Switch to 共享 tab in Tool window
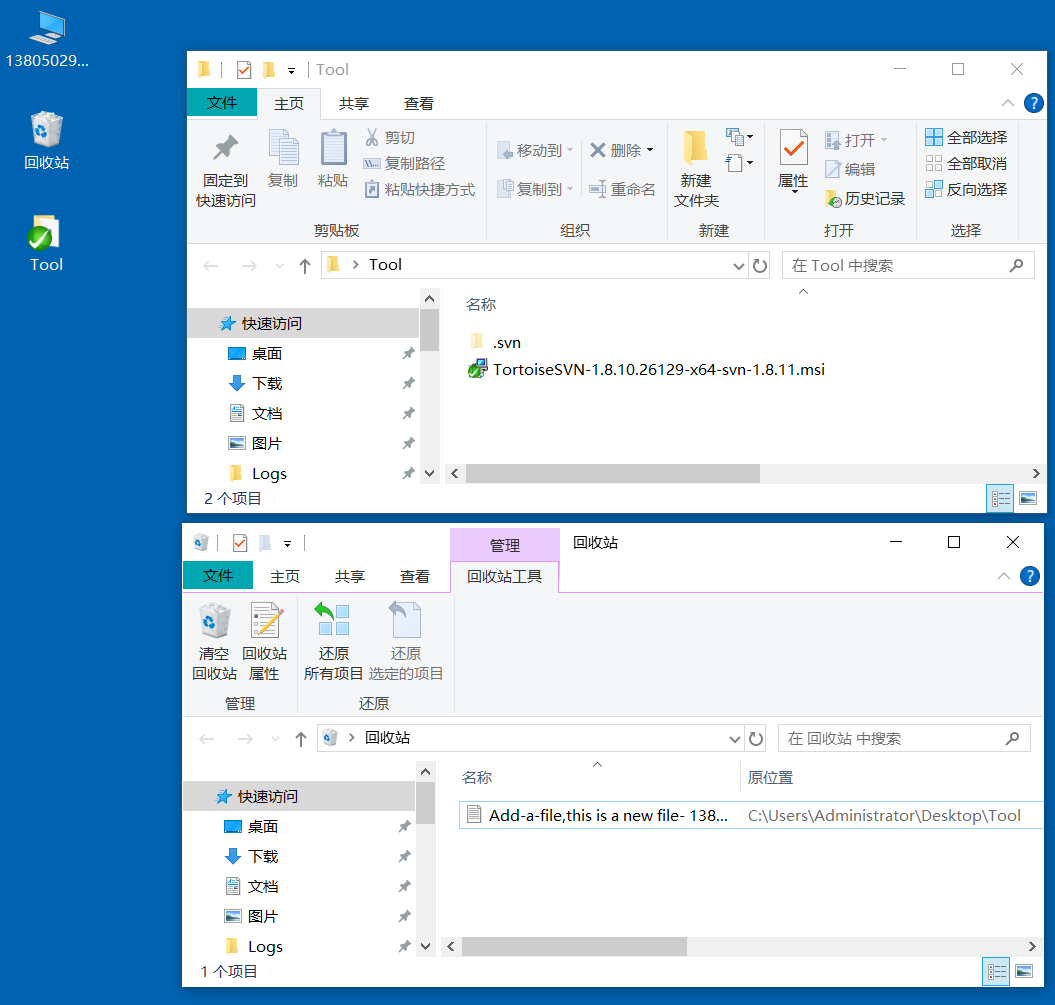1055x1005 pixels. [354, 104]
